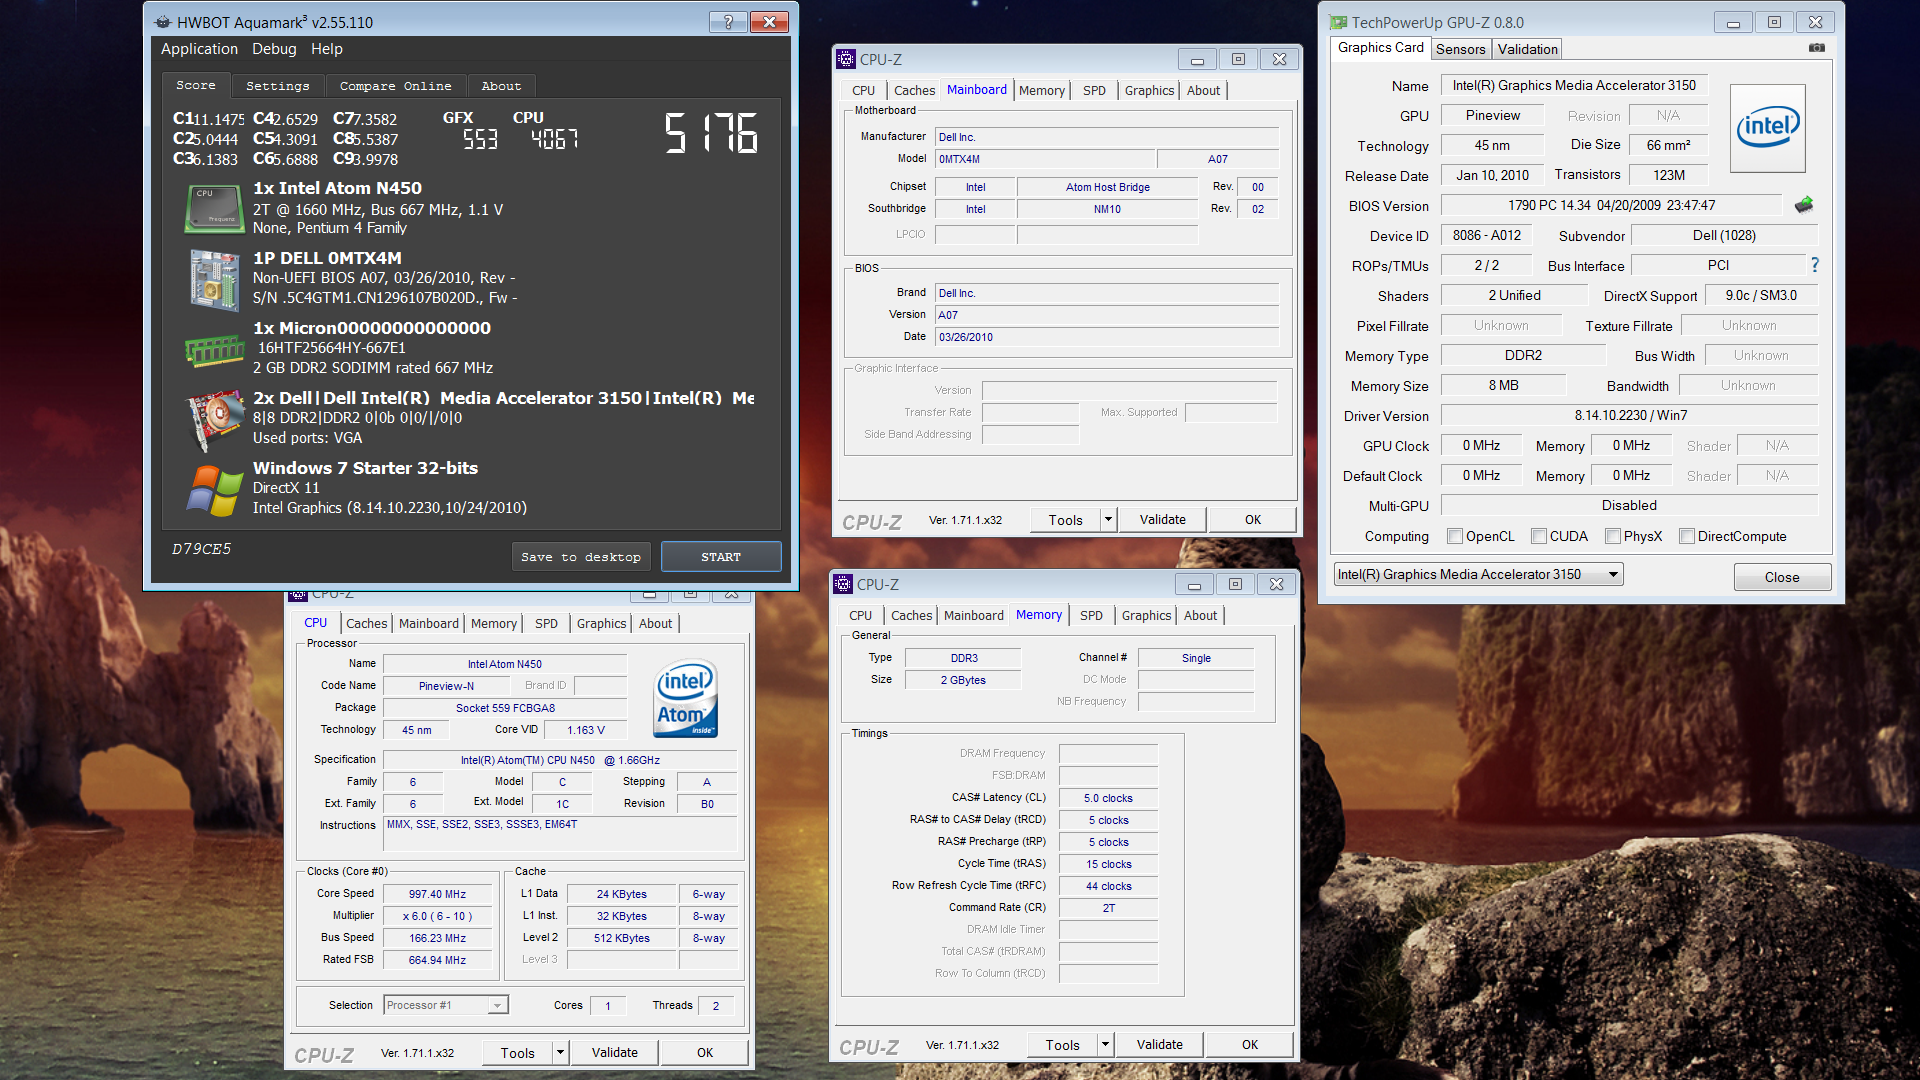
Task: Click the Windows logo icon in Aquamark
Action: click(x=214, y=490)
